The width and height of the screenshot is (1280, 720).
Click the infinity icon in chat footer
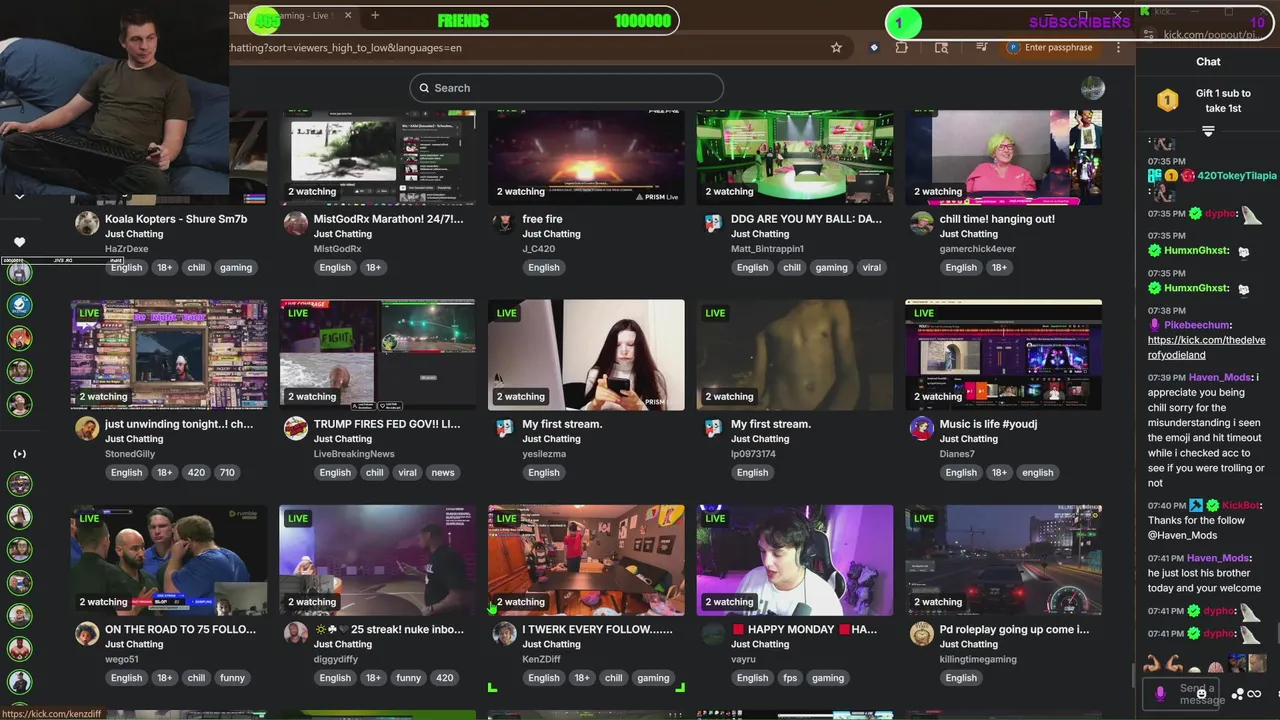1254,694
